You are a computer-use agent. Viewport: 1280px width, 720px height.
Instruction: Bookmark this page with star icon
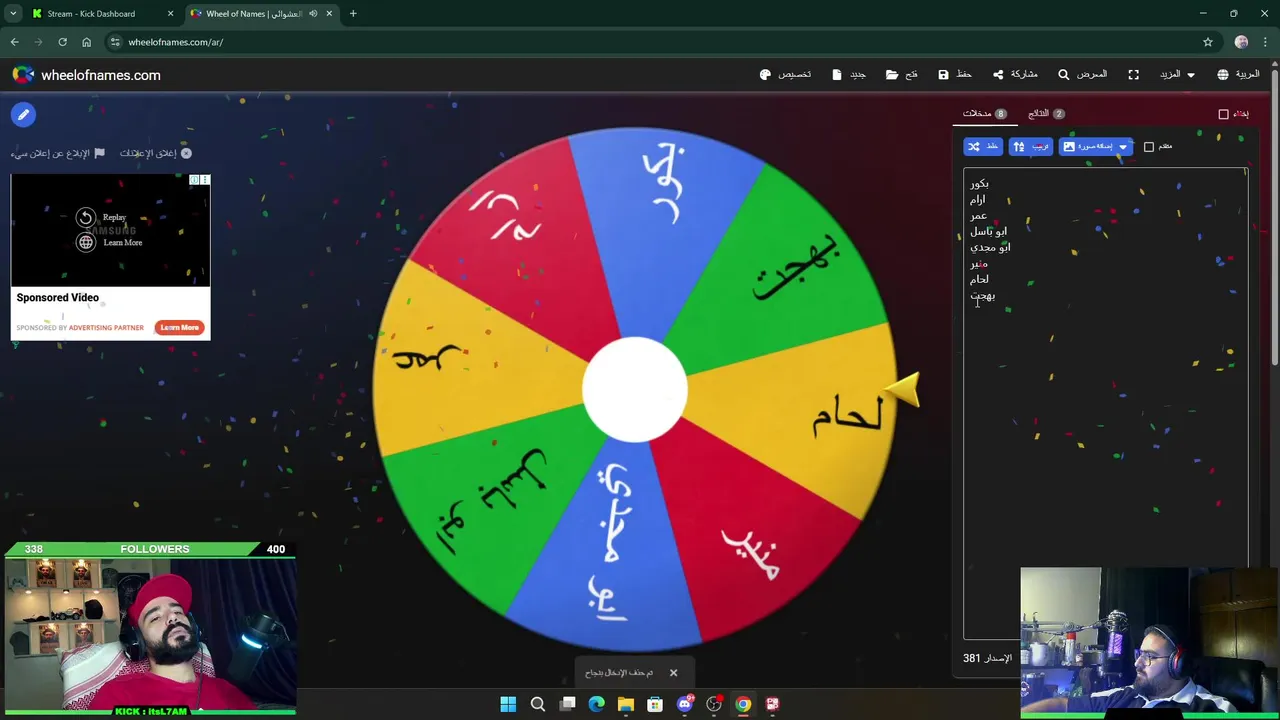1208,42
